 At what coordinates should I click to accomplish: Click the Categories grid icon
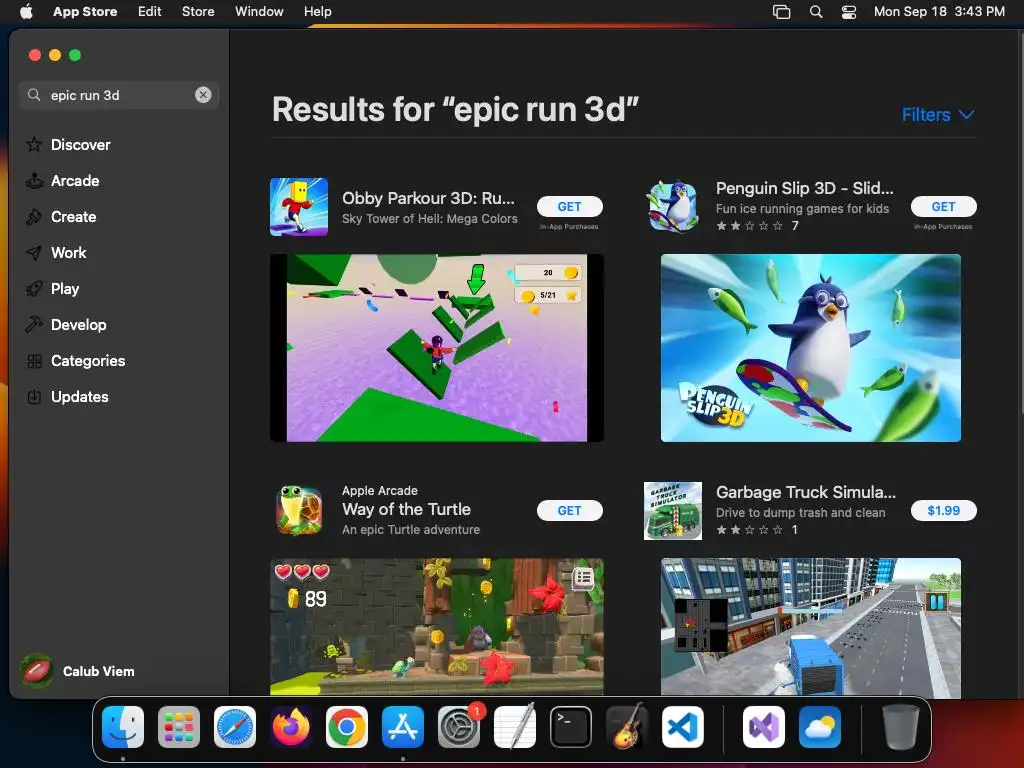pos(34,360)
